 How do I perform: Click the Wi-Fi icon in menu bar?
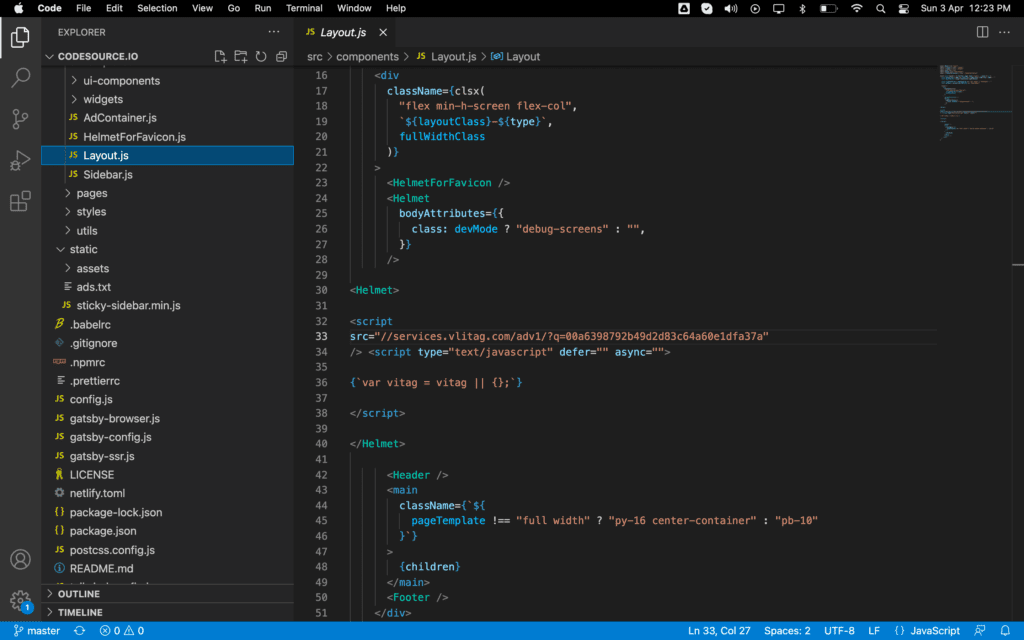coord(857,8)
